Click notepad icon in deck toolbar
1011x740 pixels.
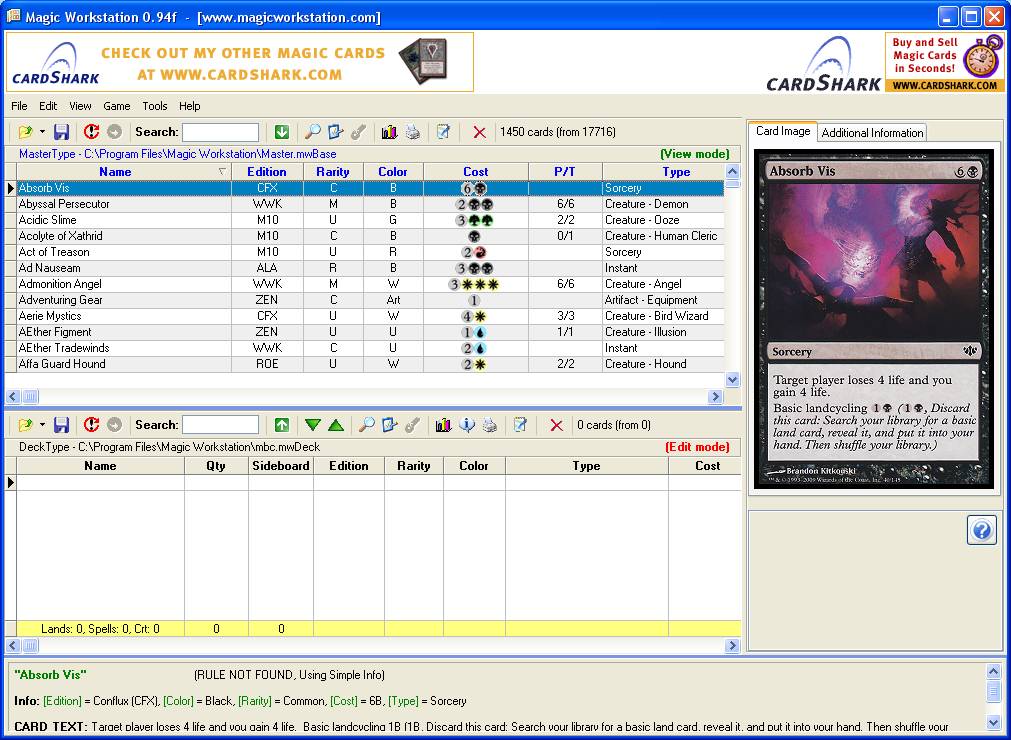520,425
